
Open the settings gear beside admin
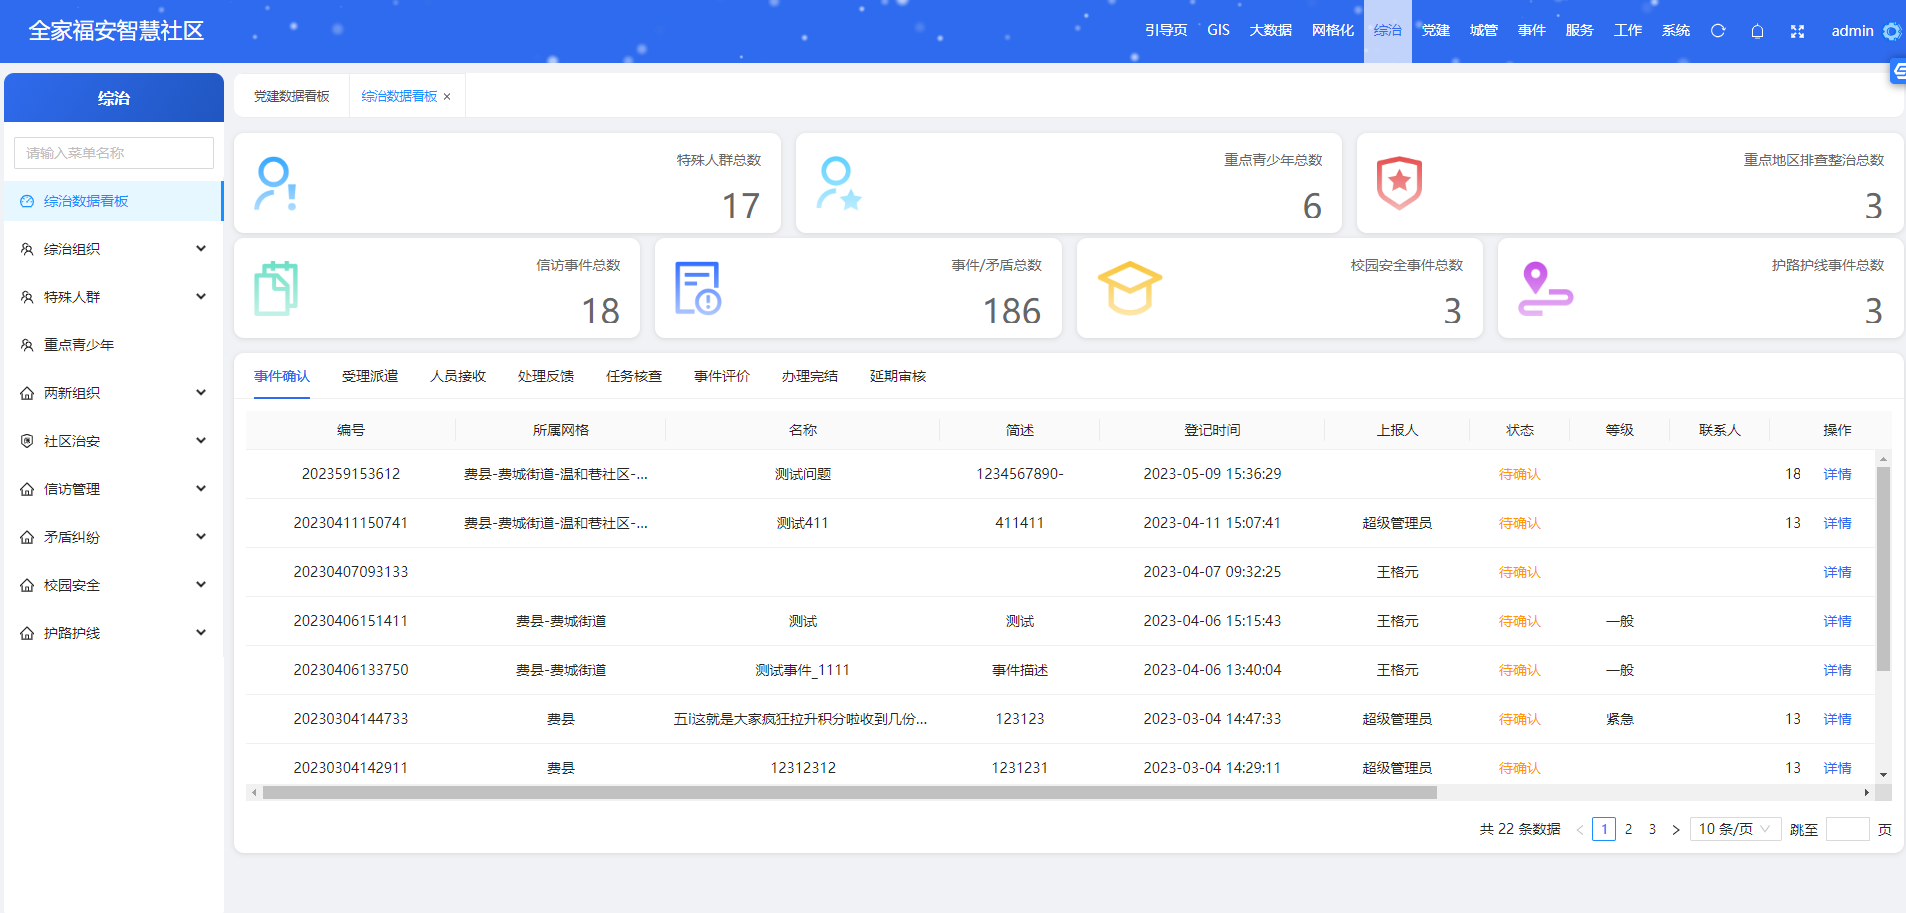click(1892, 31)
